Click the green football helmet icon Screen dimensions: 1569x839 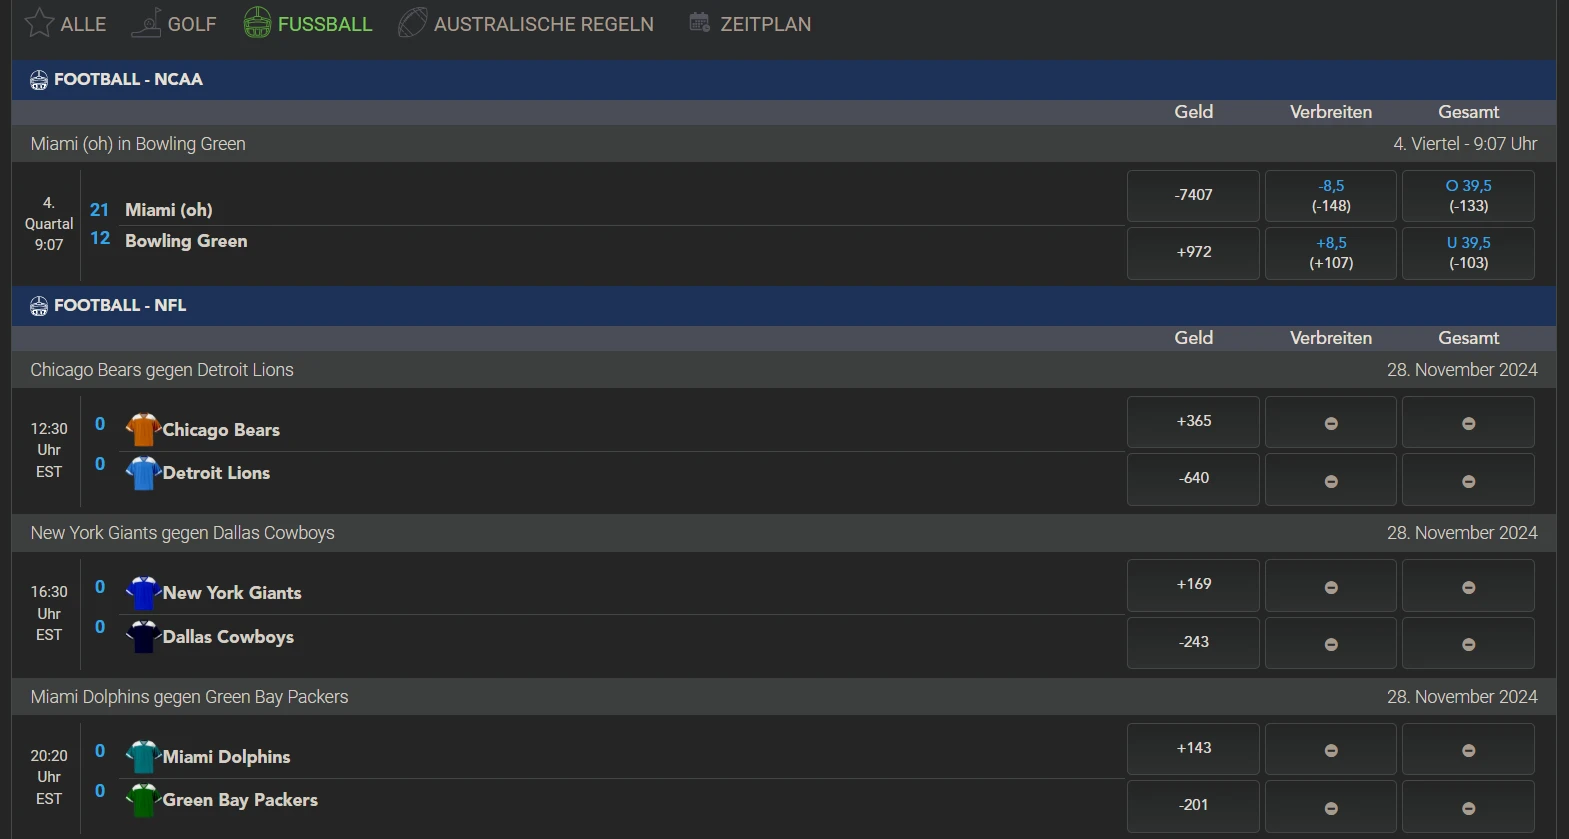(257, 23)
